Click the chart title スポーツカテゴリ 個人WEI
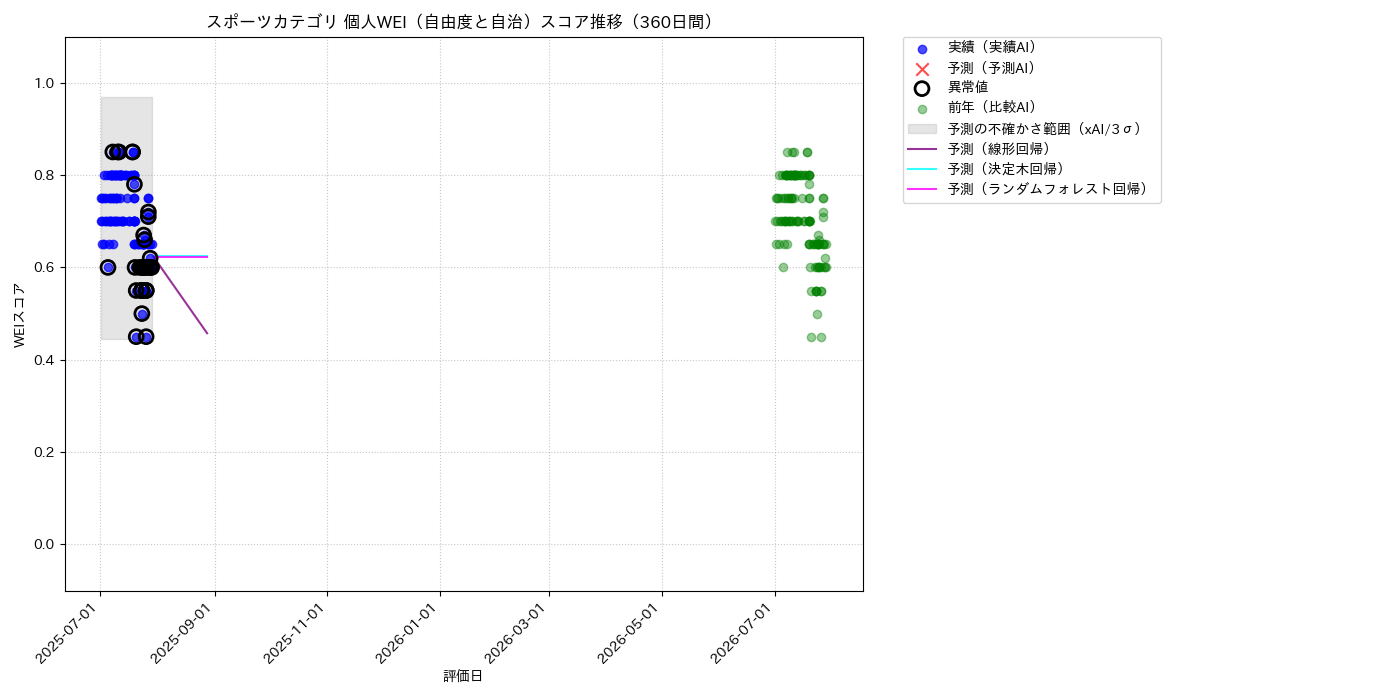 (463, 22)
